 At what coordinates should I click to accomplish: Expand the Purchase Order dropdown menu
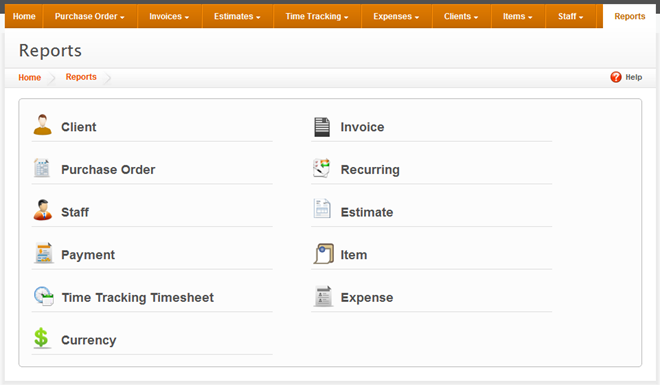[x=90, y=16]
